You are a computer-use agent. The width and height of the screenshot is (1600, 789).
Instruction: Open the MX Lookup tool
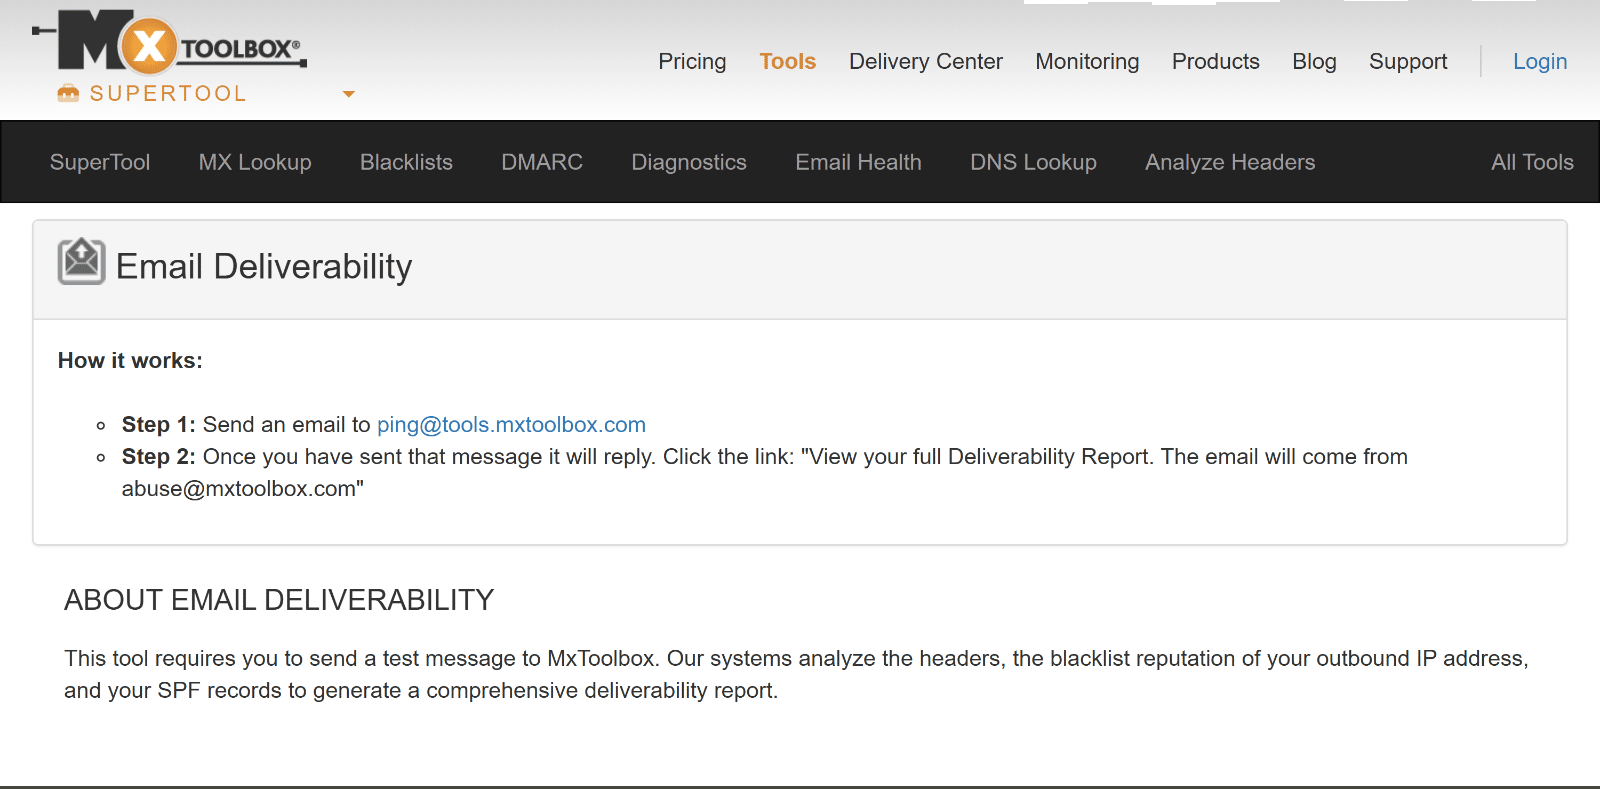click(255, 162)
